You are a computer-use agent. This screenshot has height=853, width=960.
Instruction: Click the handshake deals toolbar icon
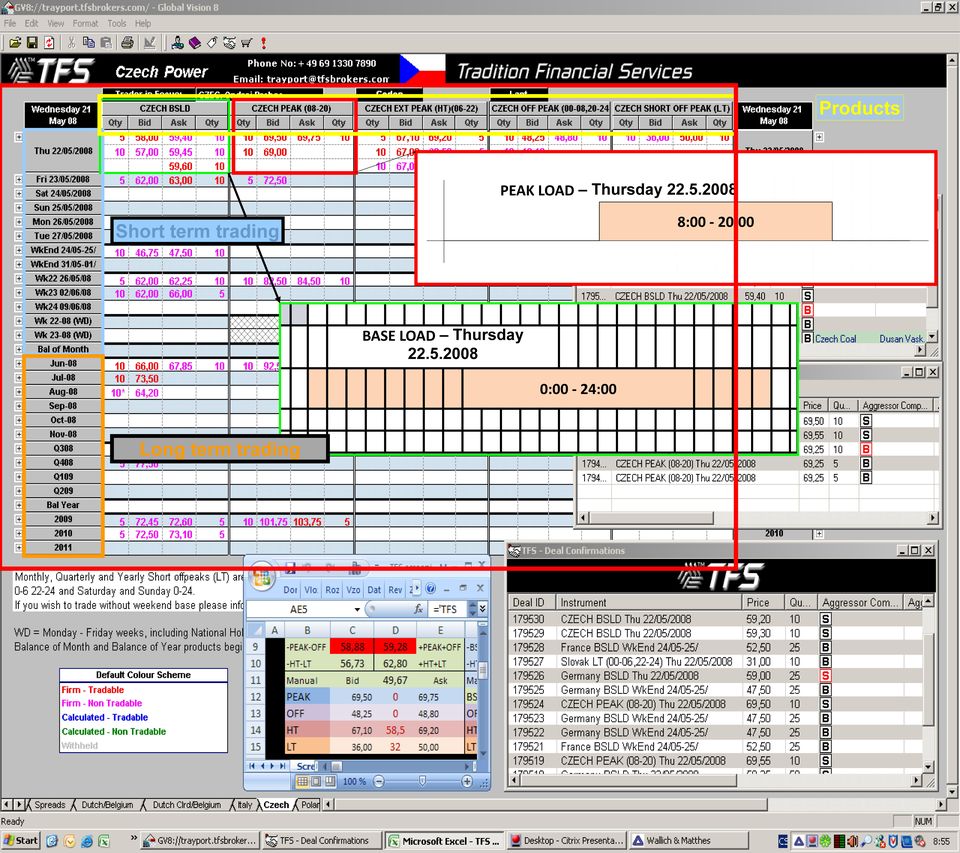[229, 43]
